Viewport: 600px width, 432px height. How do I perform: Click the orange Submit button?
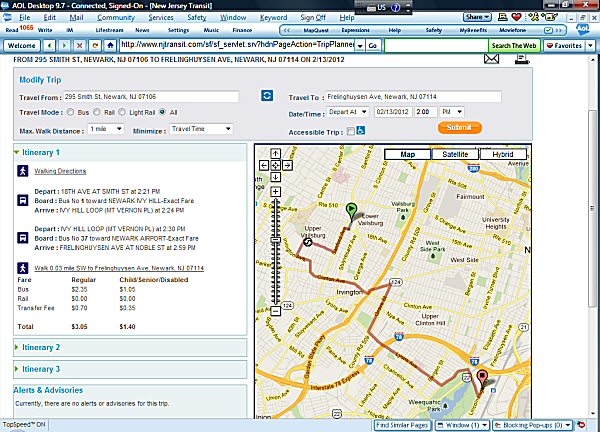460,127
